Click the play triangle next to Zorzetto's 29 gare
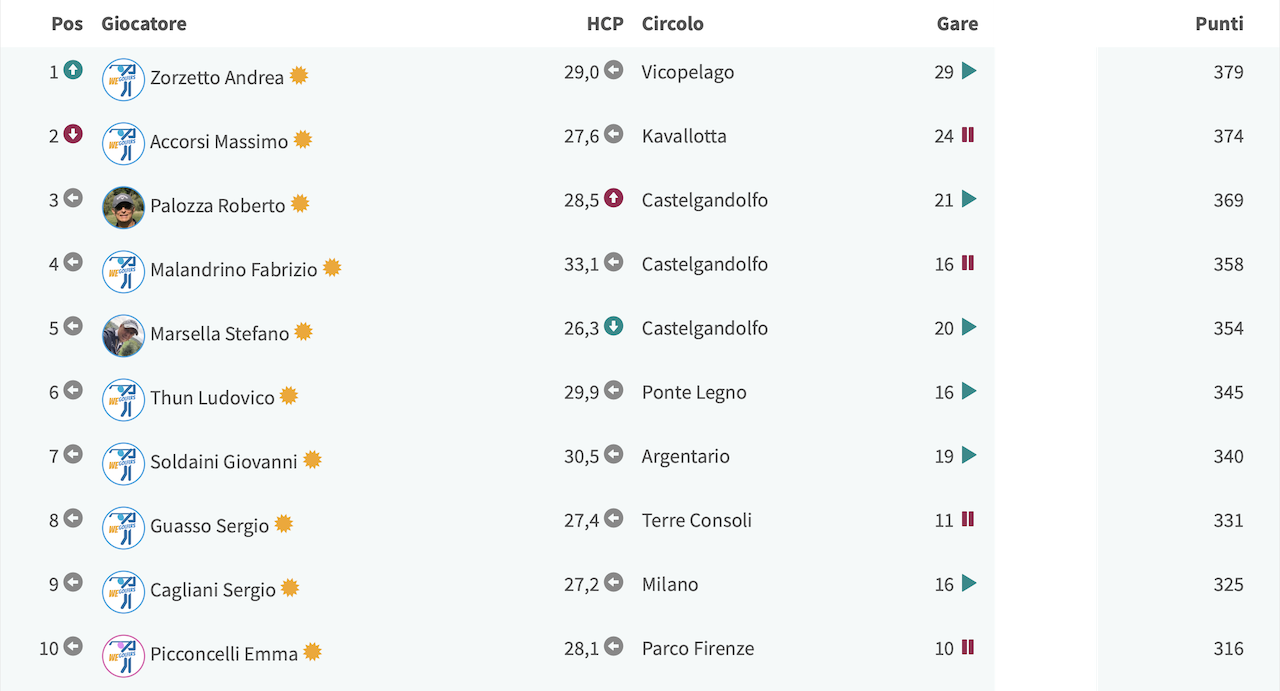The image size is (1280, 691). [968, 71]
